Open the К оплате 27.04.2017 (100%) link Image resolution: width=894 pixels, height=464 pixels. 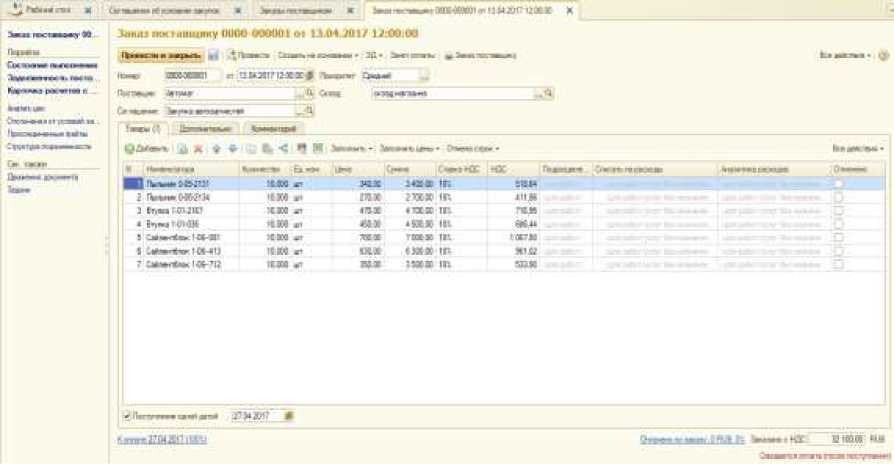[x=162, y=440]
